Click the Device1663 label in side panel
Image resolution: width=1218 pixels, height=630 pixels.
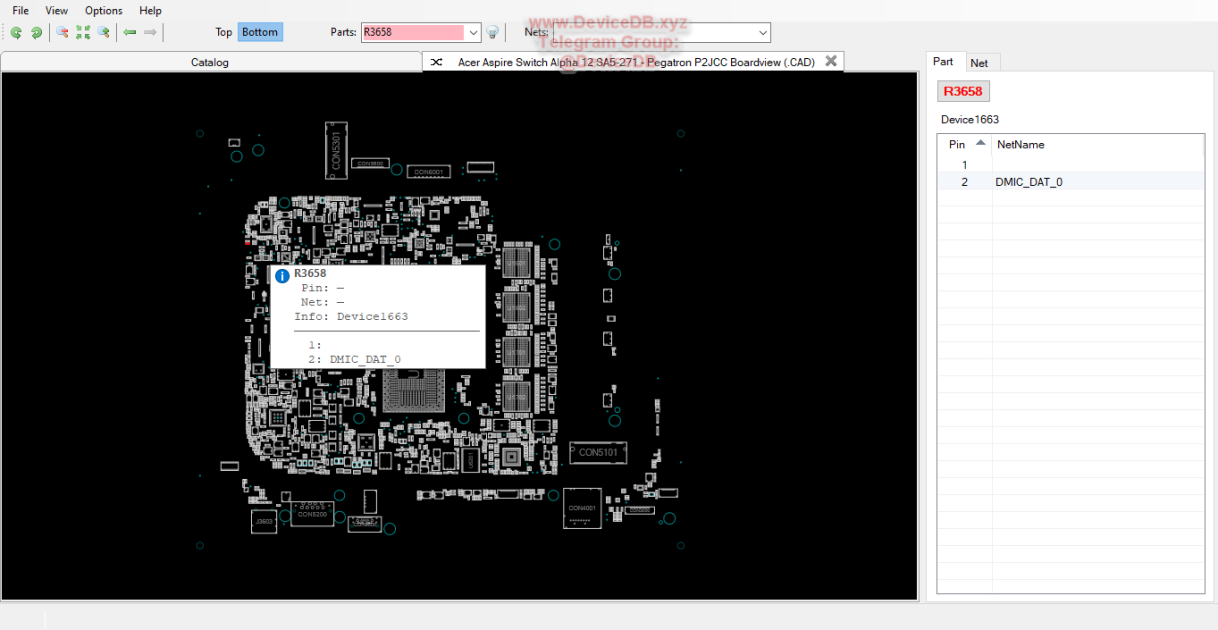[970, 119]
